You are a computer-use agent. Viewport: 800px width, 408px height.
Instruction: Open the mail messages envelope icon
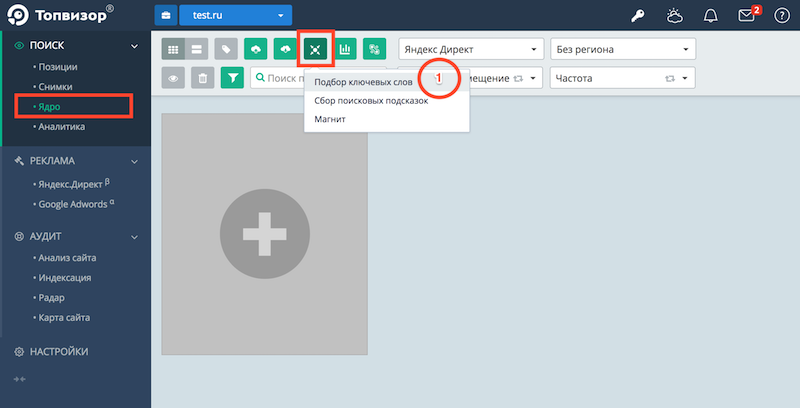point(744,16)
